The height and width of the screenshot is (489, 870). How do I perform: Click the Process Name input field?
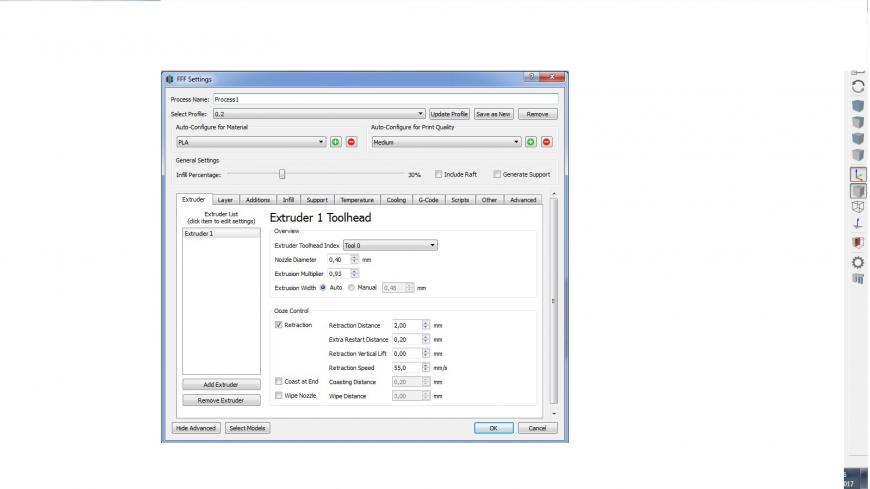coord(386,99)
